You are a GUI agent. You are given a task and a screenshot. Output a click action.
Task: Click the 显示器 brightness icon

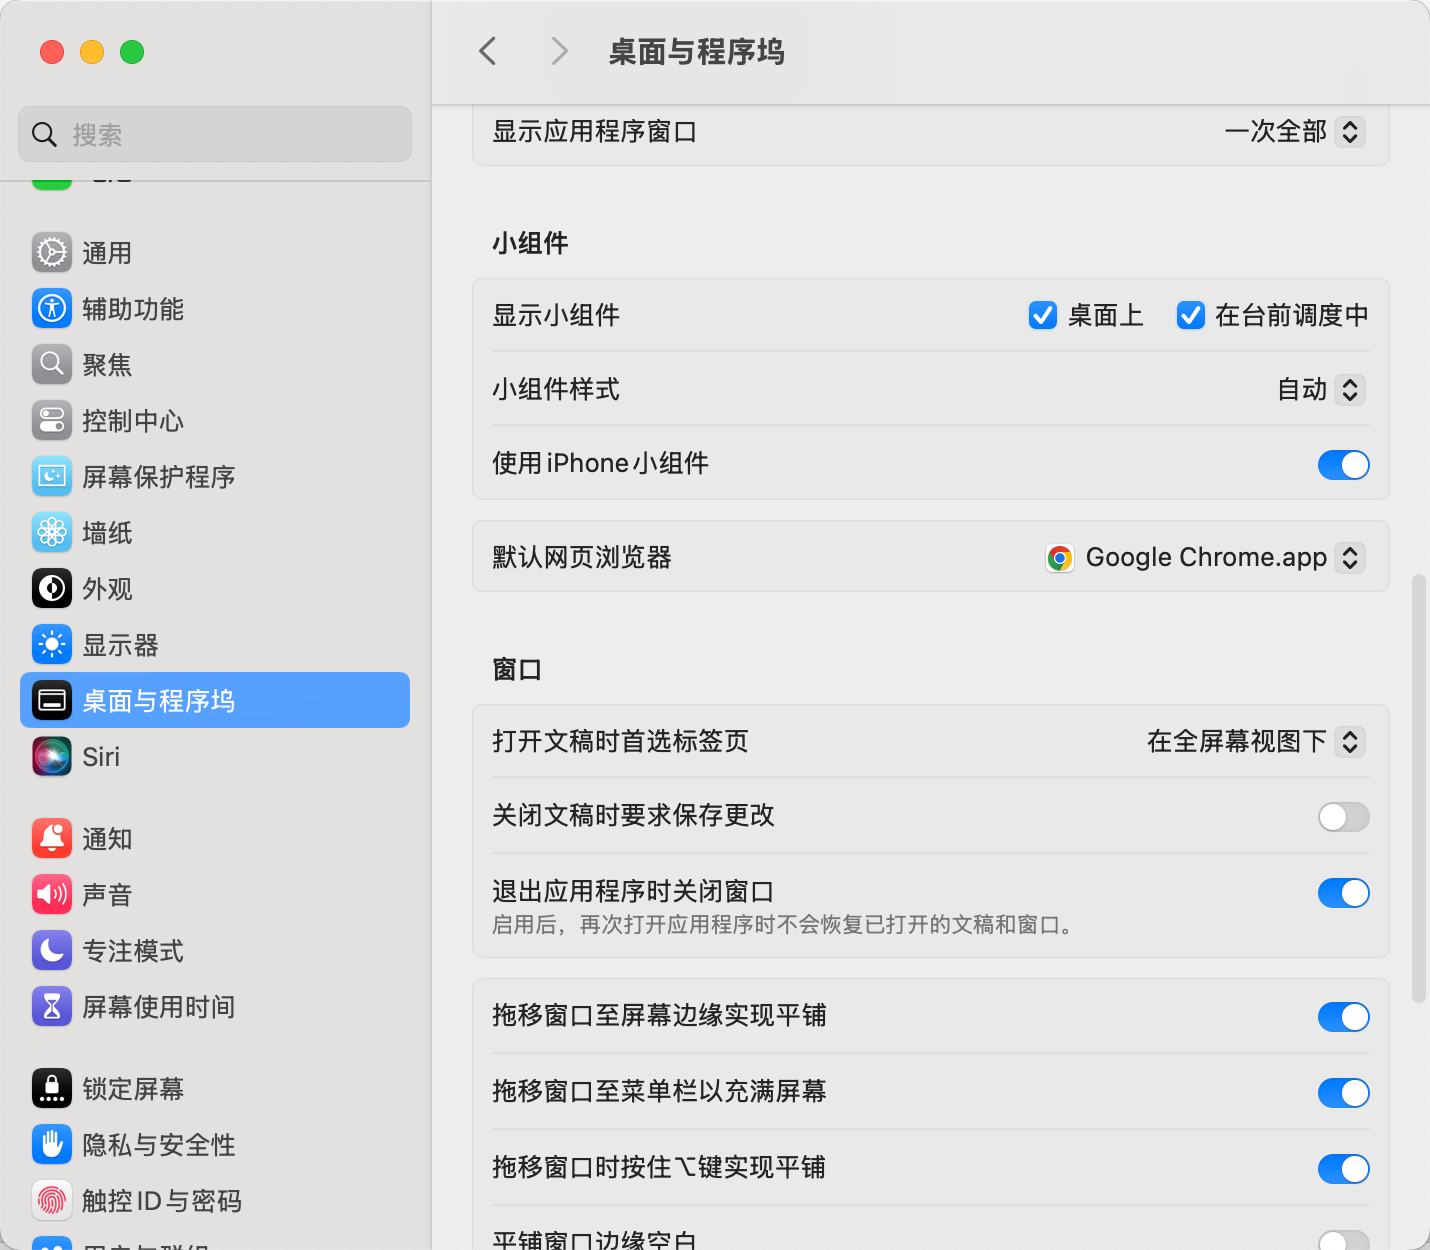tap(52, 645)
